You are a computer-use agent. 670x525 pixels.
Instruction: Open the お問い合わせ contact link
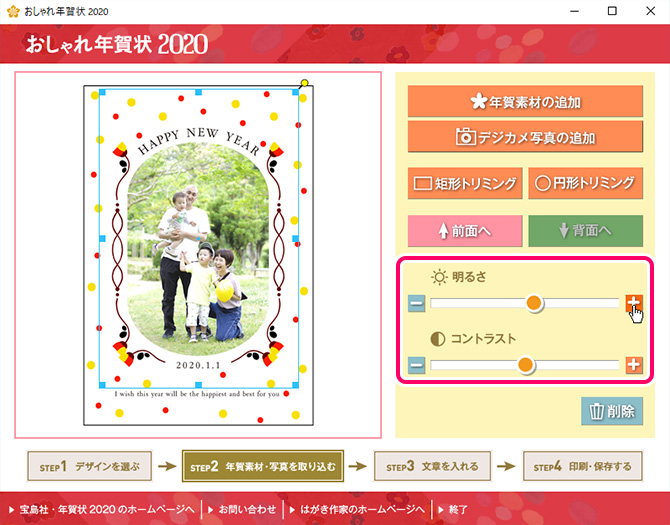pyautogui.click(x=242, y=510)
